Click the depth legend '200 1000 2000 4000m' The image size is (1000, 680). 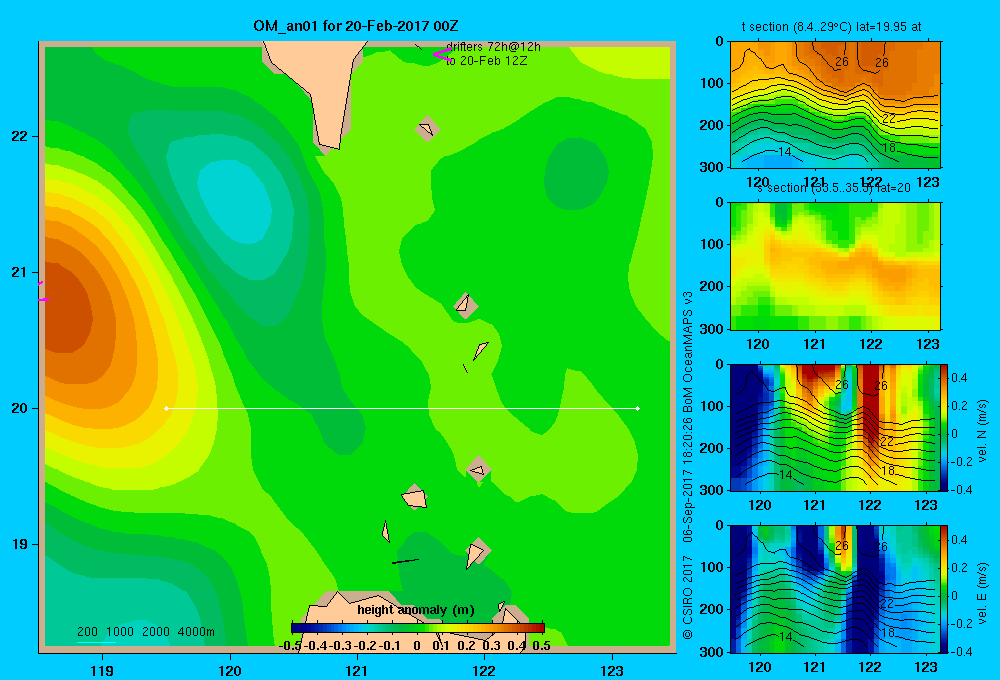click(x=145, y=632)
